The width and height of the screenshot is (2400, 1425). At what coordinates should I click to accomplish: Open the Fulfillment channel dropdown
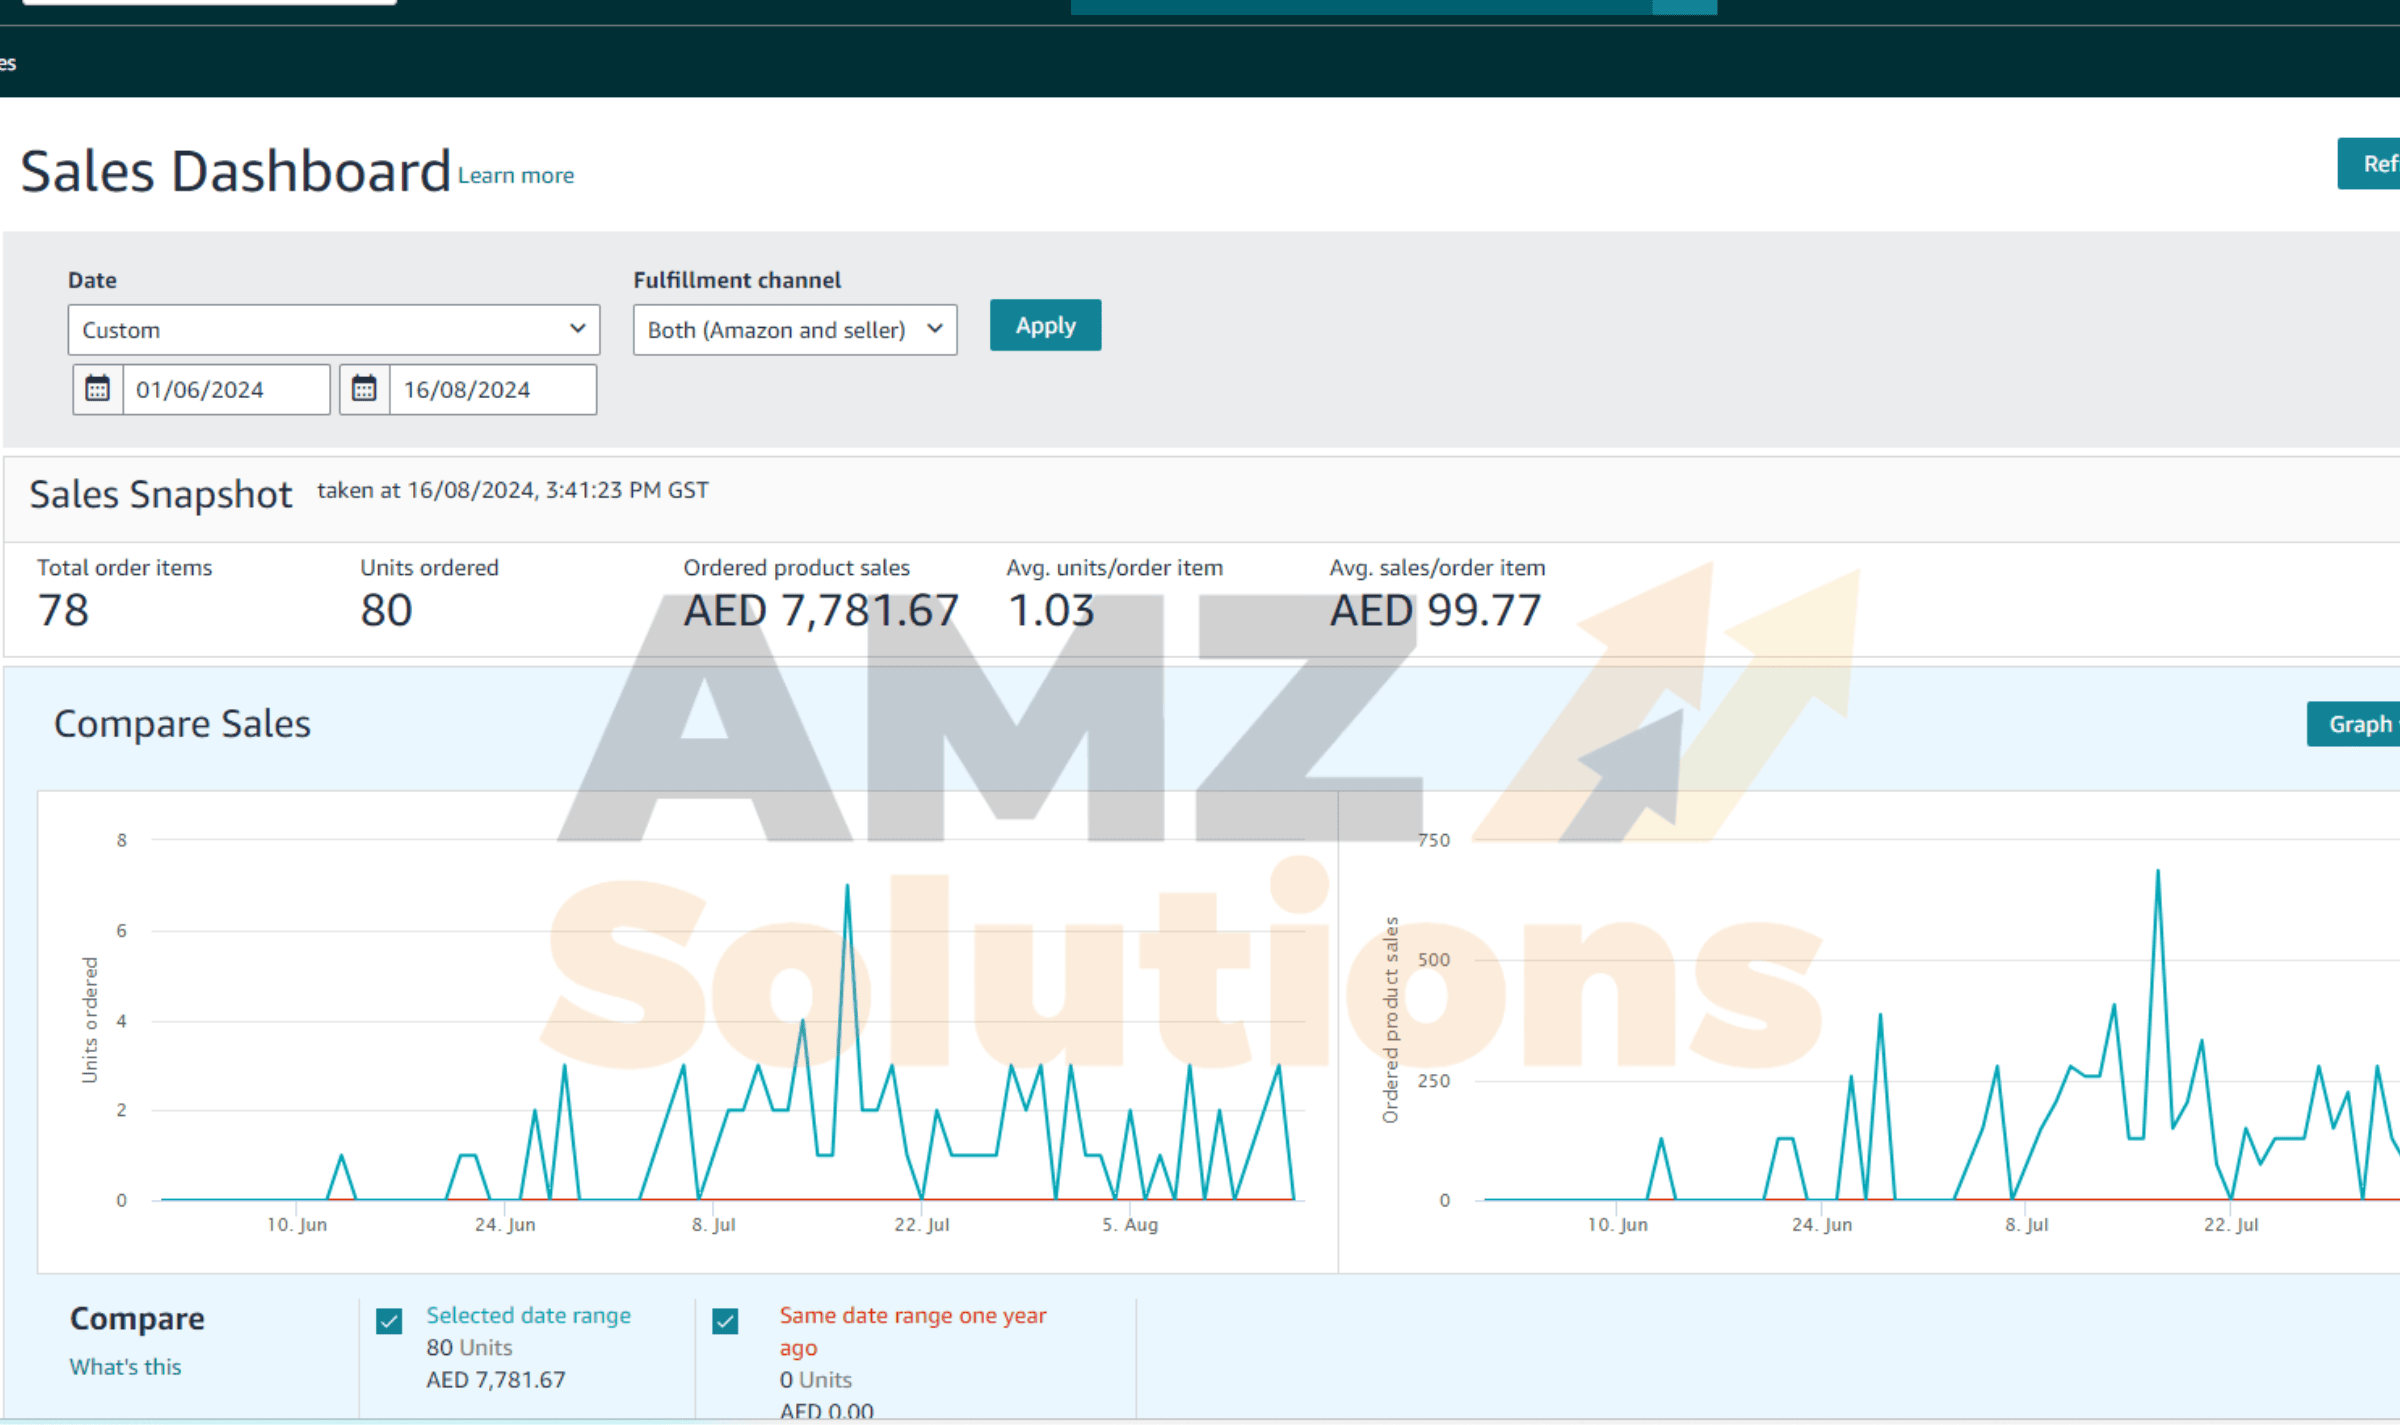tap(794, 329)
